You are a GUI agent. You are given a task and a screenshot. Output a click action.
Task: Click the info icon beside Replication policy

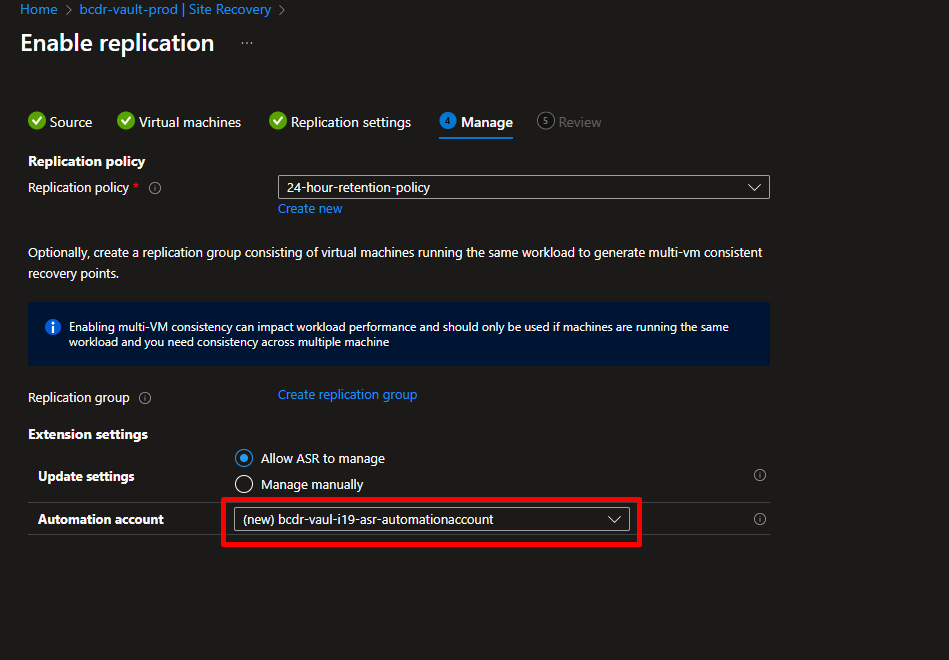click(x=155, y=188)
